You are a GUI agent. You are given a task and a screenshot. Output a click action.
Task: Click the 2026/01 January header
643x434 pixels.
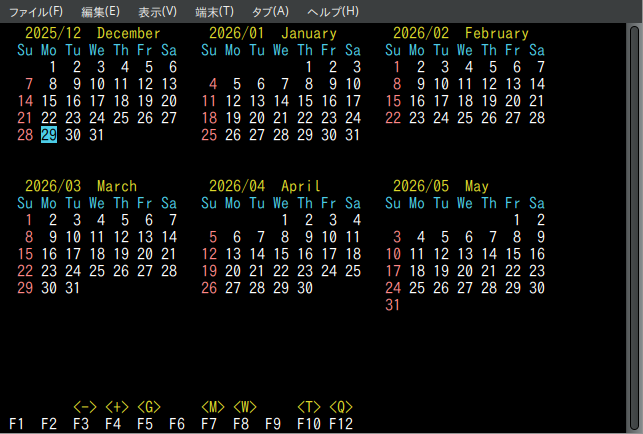tap(273, 33)
